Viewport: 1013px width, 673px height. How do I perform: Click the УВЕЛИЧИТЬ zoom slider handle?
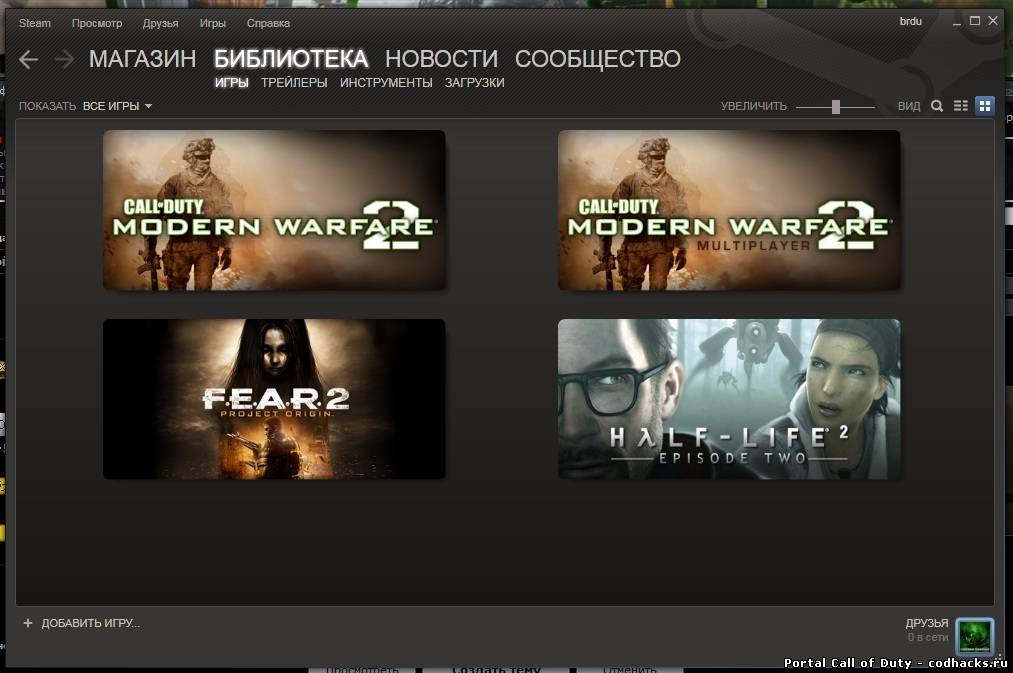coord(835,107)
